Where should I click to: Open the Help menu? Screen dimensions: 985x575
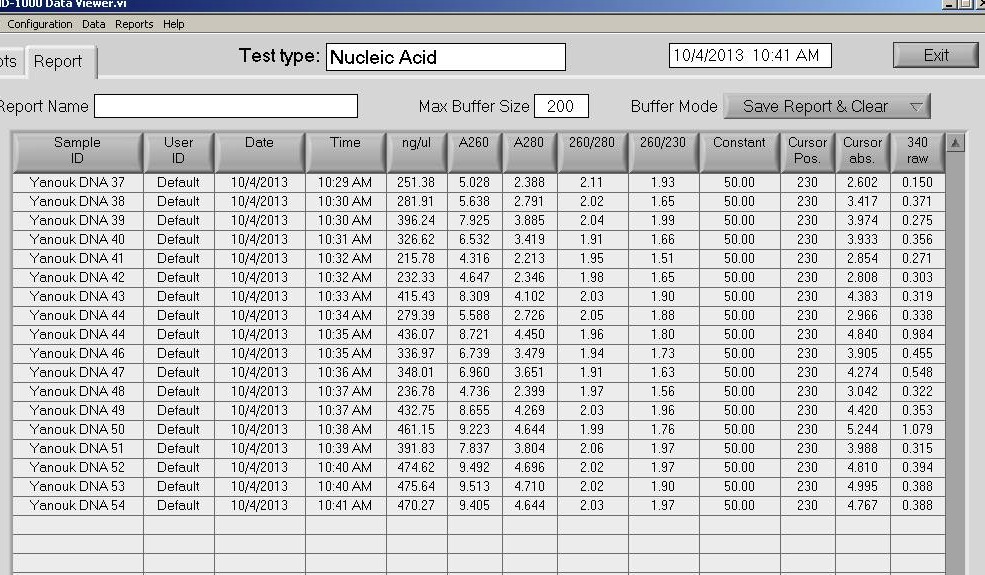(173, 24)
